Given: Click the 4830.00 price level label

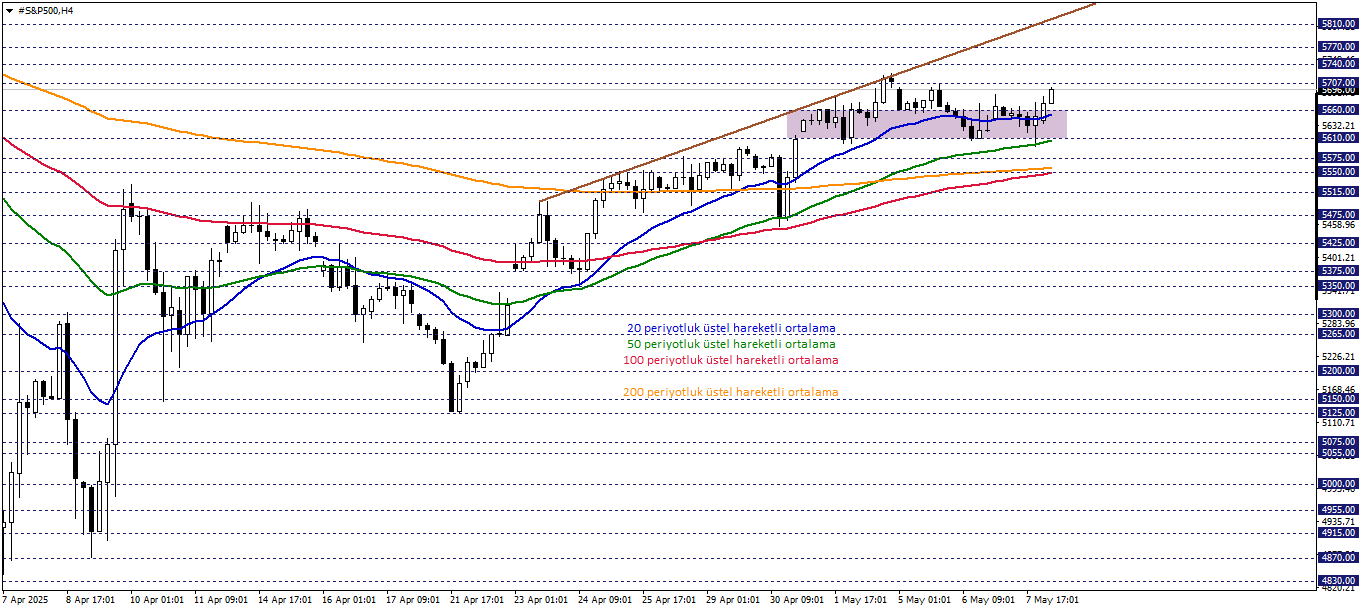Looking at the screenshot, I should point(1337,581).
